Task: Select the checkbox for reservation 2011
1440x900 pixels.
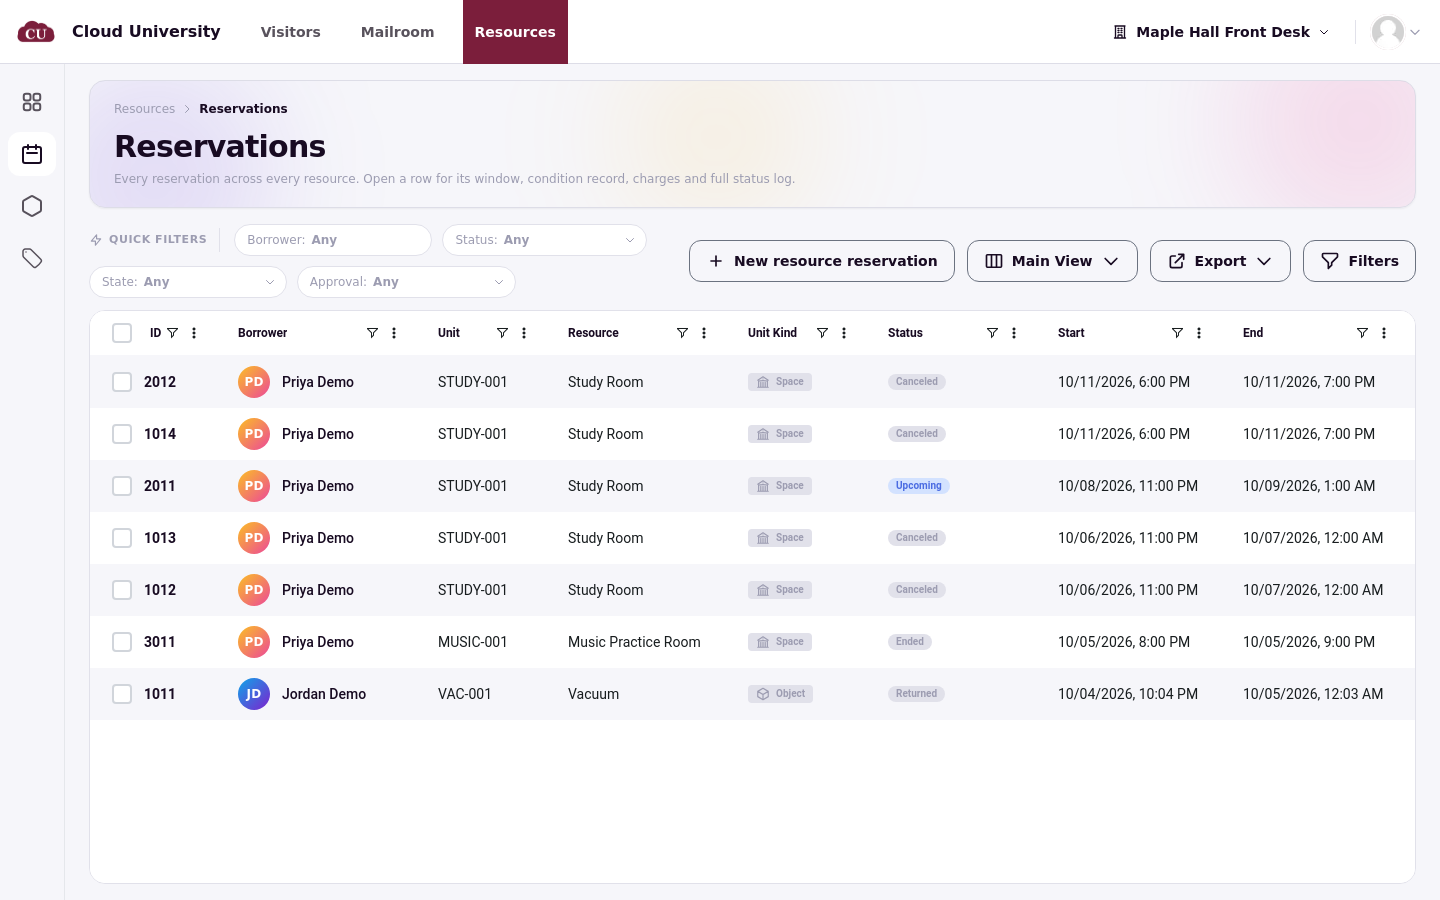Action: click(122, 486)
